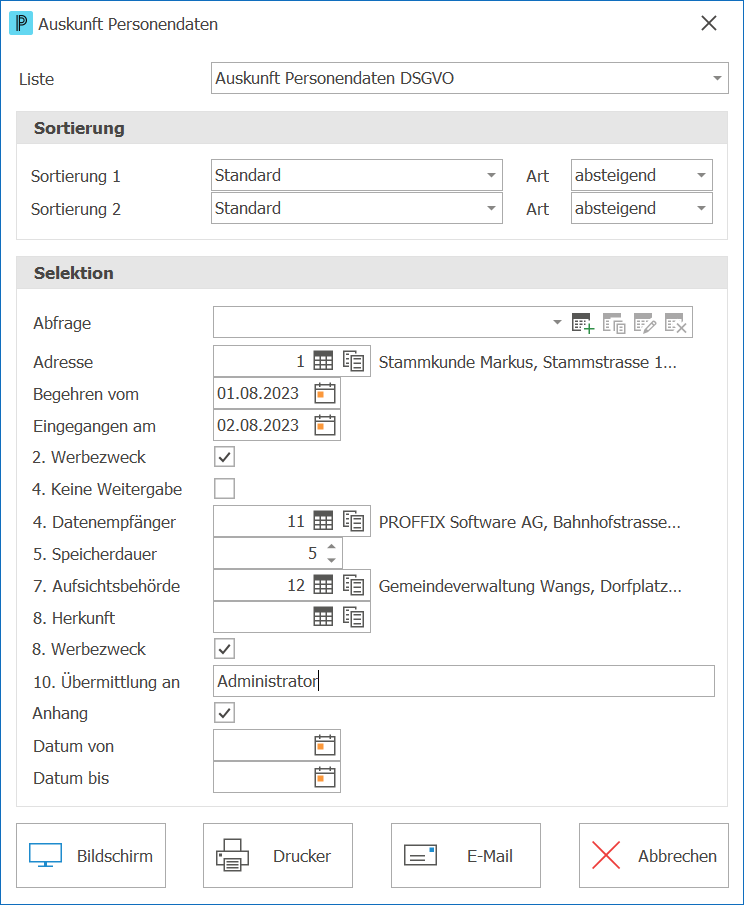Screen dimensions: 744x905
Task: Decrease the Speicherdauer value with down arrow
Action: [331, 560]
